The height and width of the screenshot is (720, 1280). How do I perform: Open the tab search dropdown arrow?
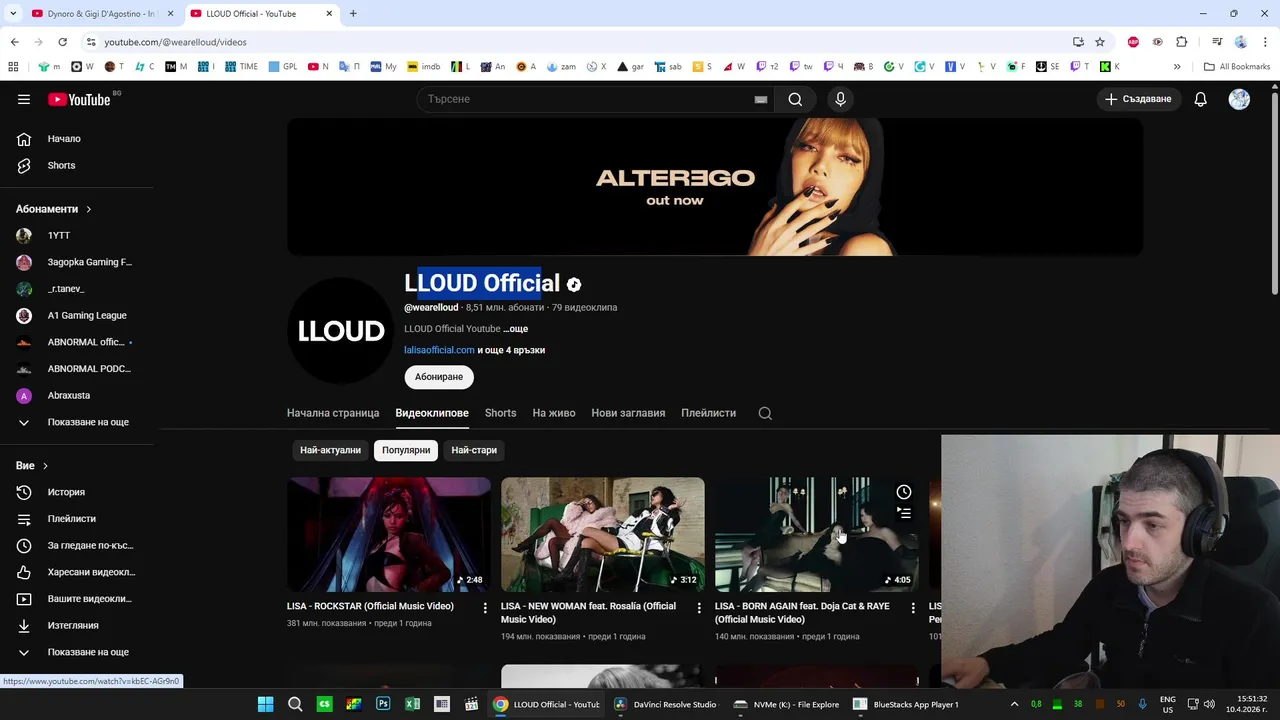pyautogui.click(x=13, y=14)
